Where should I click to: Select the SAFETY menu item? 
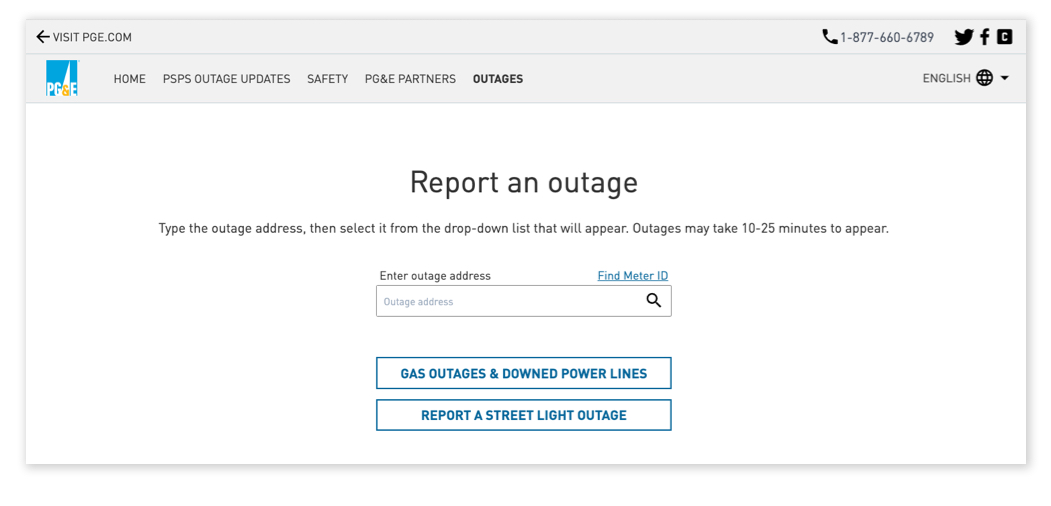pos(327,79)
